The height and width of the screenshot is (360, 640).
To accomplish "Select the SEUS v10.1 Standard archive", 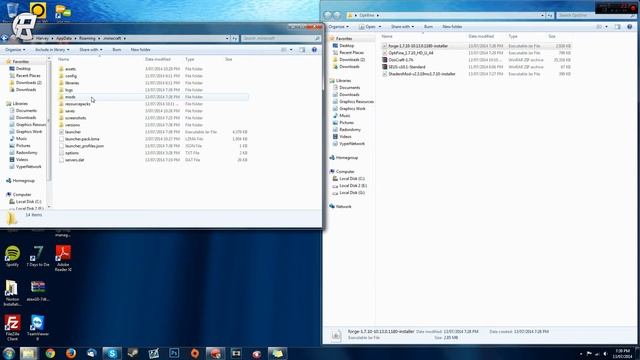I will click(407, 67).
